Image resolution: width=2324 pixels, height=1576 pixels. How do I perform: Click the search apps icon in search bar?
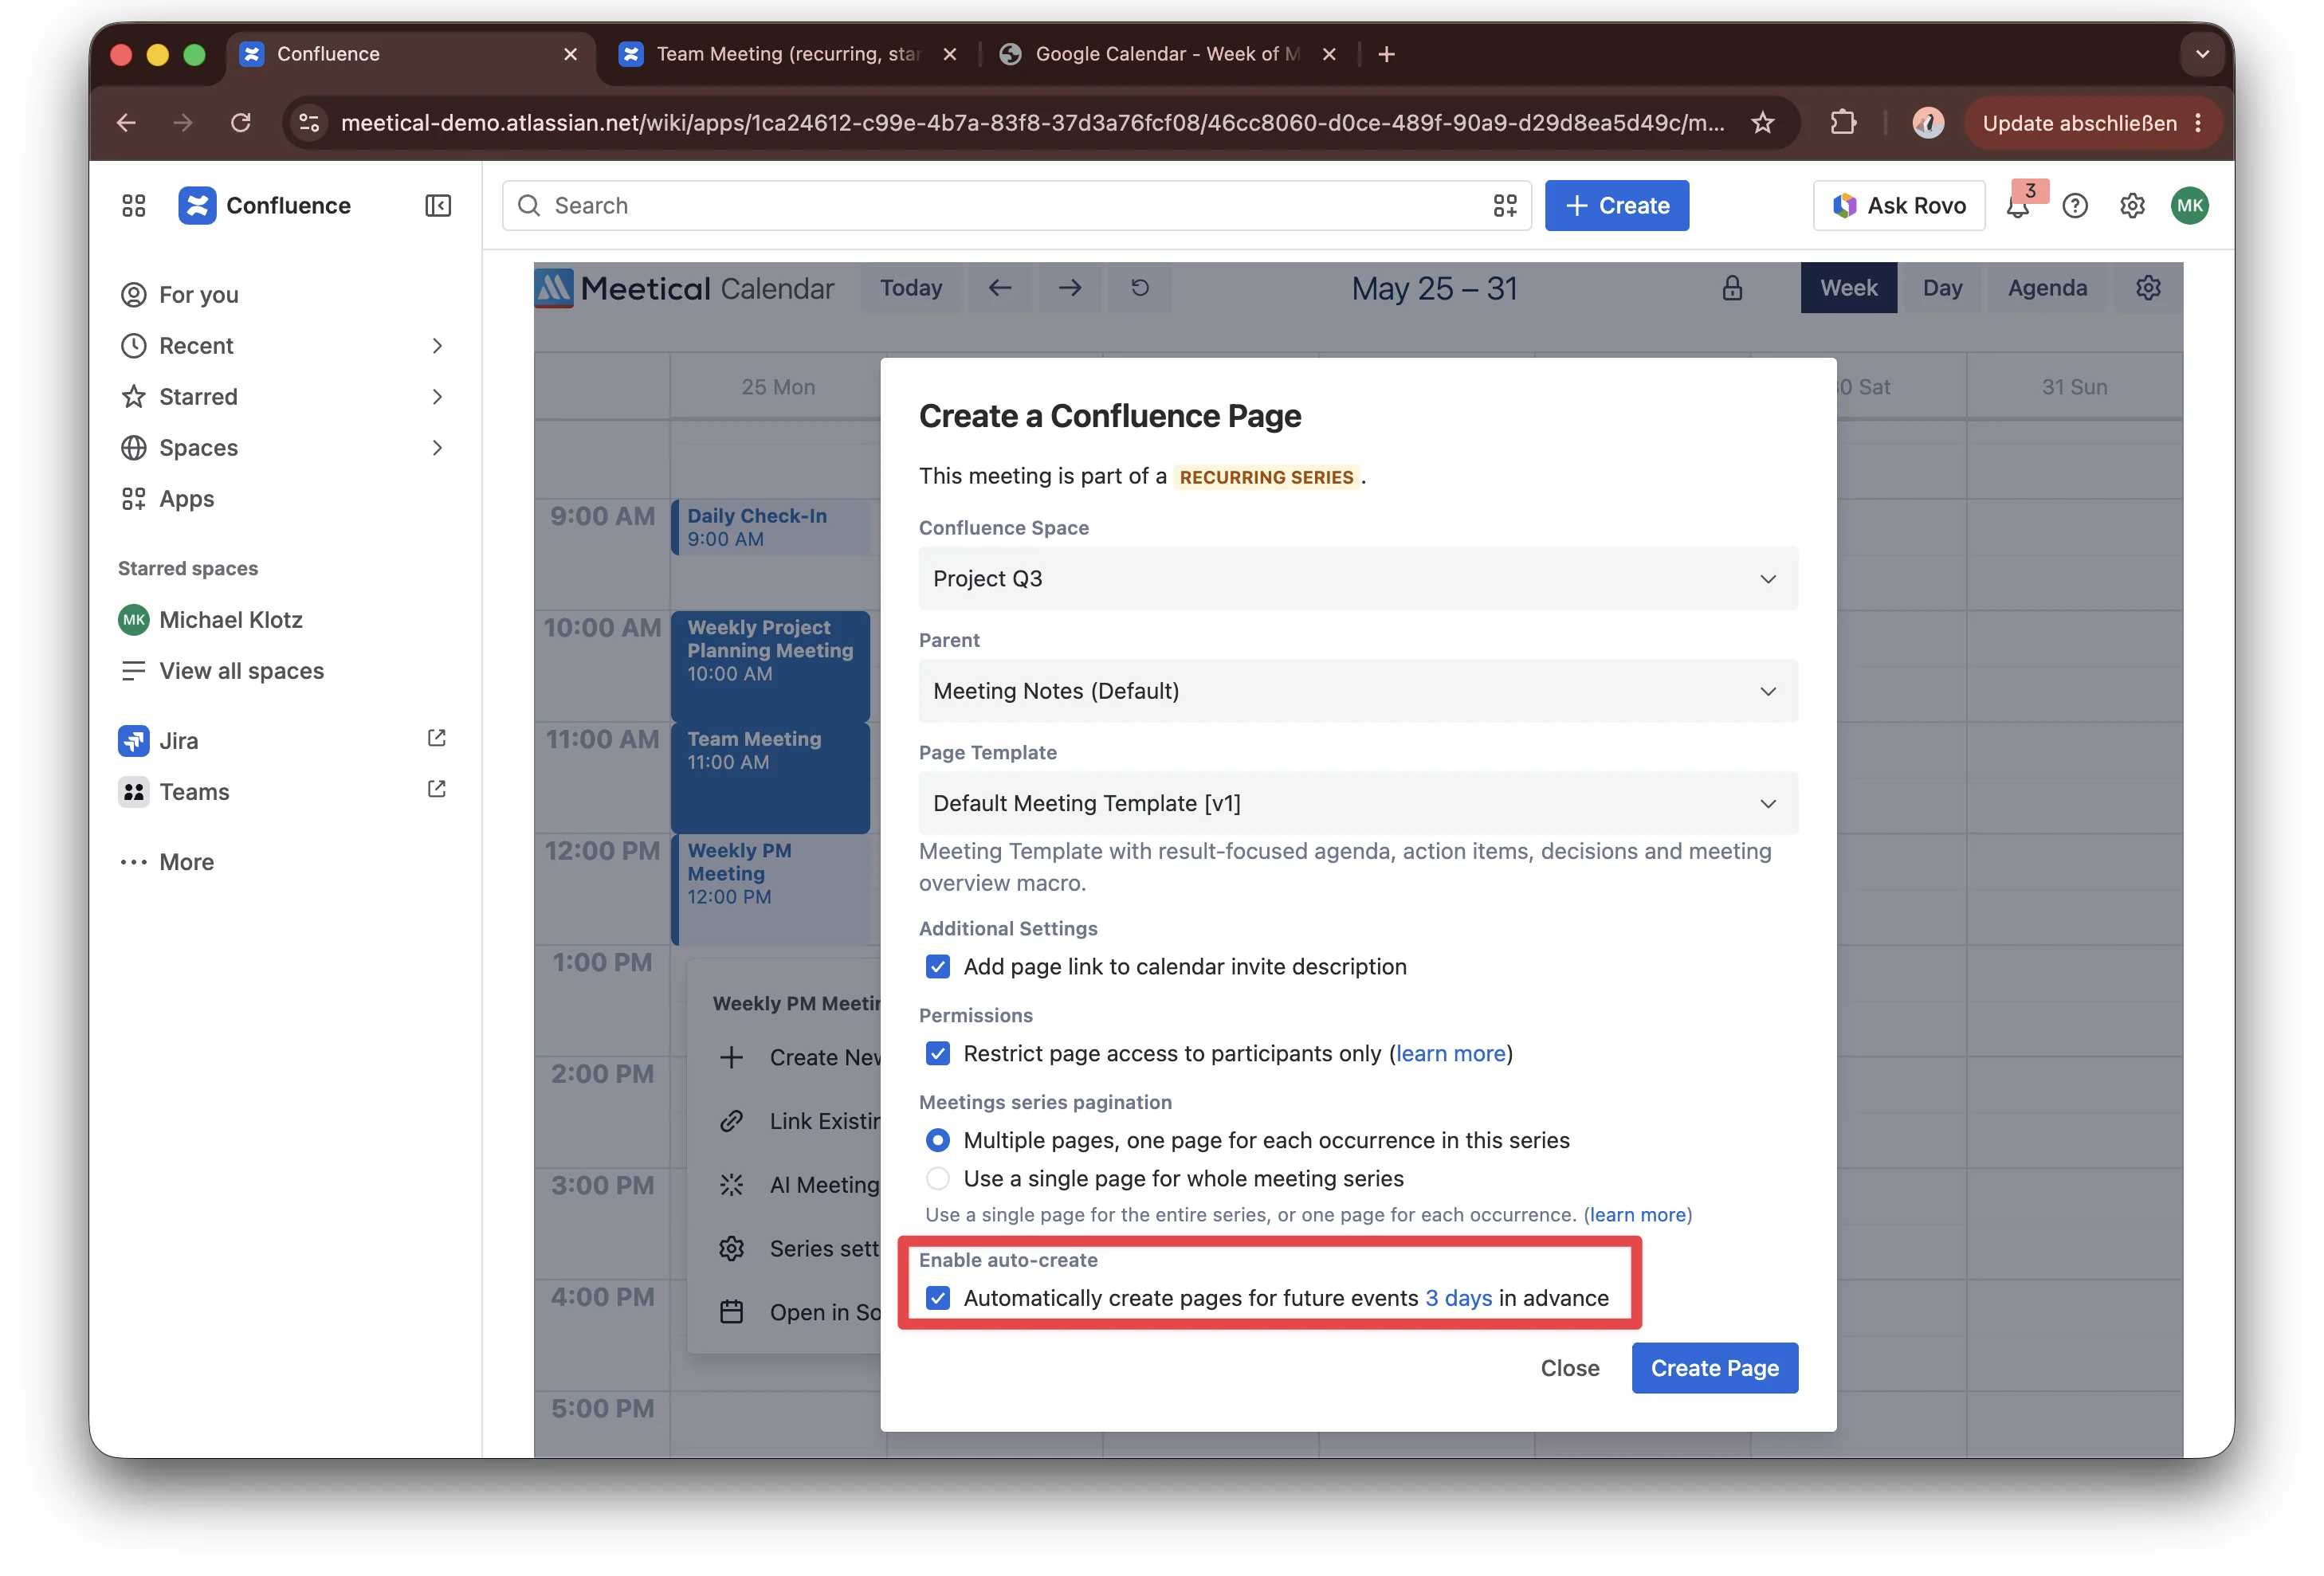1505,206
